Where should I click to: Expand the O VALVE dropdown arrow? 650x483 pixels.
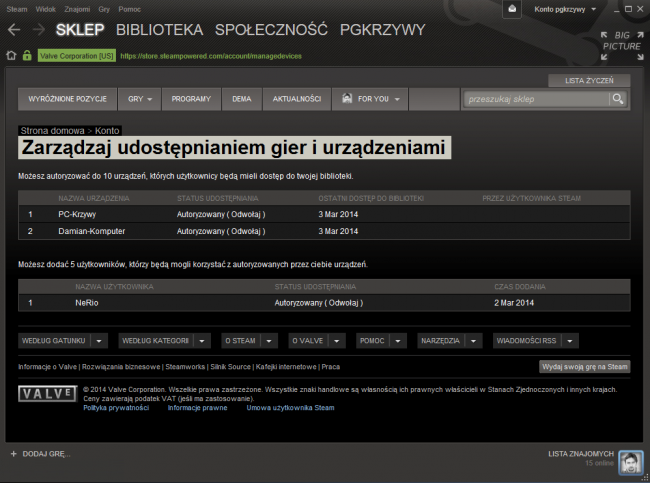[x=337, y=341]
